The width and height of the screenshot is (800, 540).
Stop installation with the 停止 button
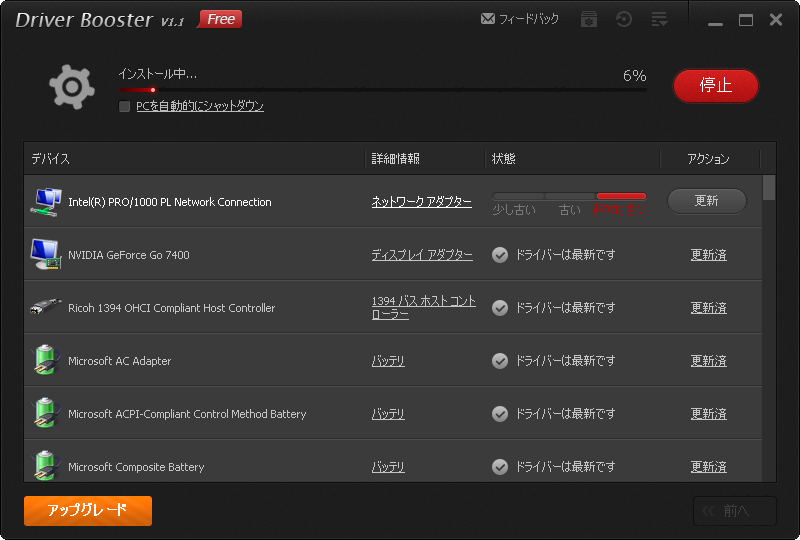[x=715, y=85]
